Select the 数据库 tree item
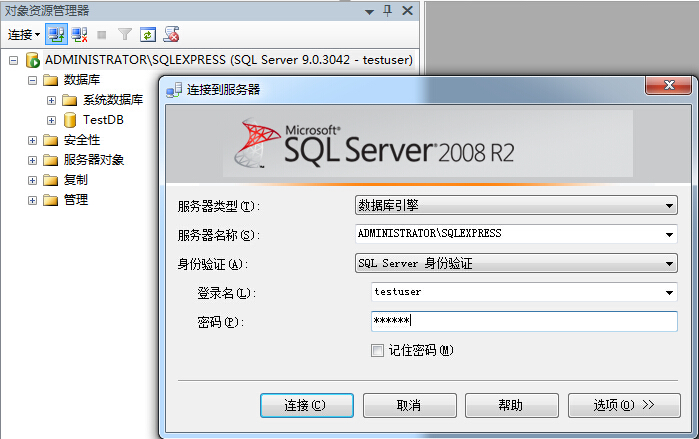Image resolution: width=699 pixels, height=439 pixels. [82, 80]
